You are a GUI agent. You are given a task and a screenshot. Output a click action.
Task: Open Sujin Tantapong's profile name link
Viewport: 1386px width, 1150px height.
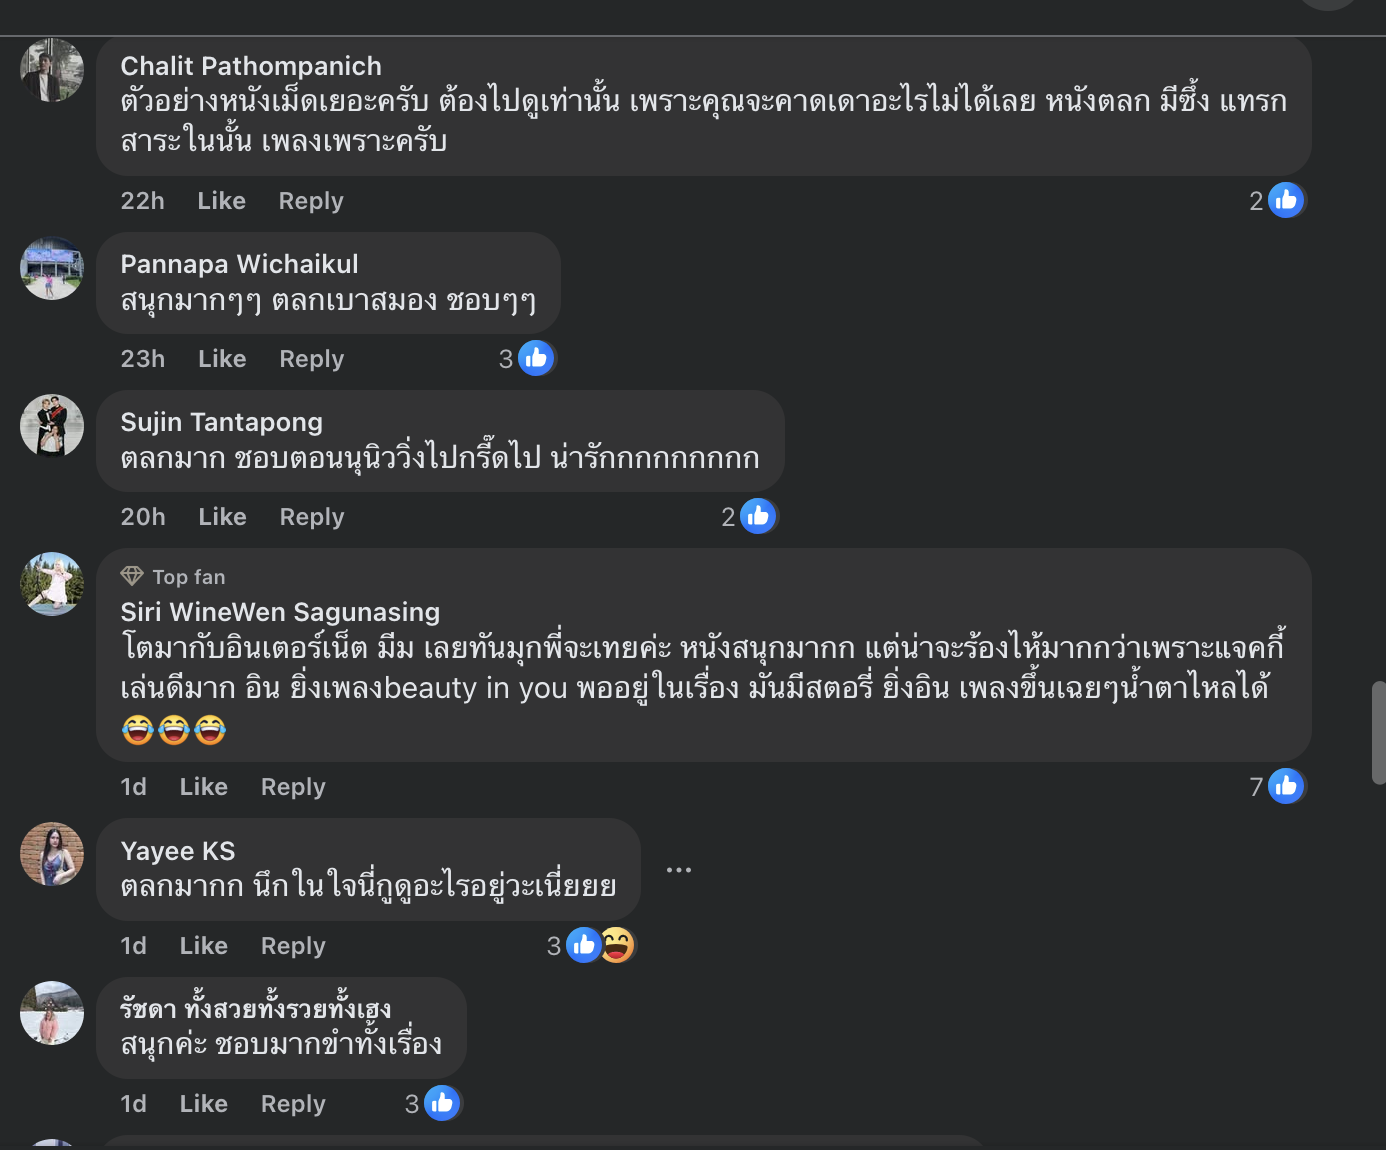pyautogui.click(x=222, y=422)
